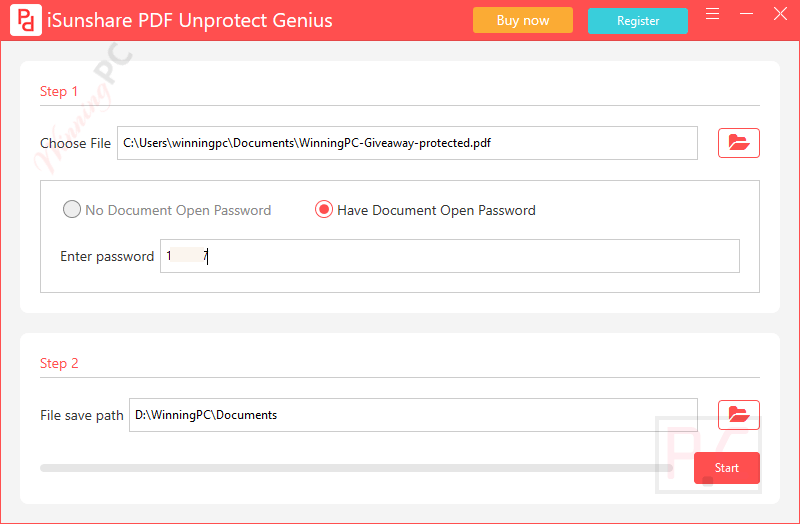800x524 pixels.
Task: Open the hamburger menu icon
Action: point(712,14)
